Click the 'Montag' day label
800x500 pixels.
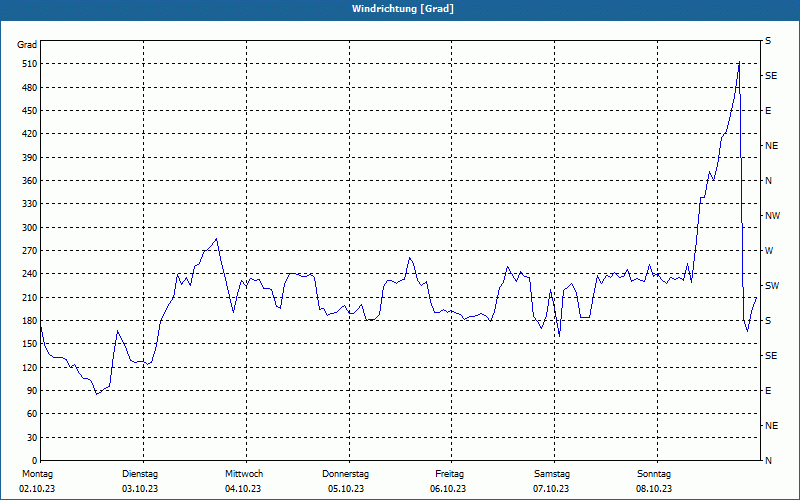click(37, 474)
